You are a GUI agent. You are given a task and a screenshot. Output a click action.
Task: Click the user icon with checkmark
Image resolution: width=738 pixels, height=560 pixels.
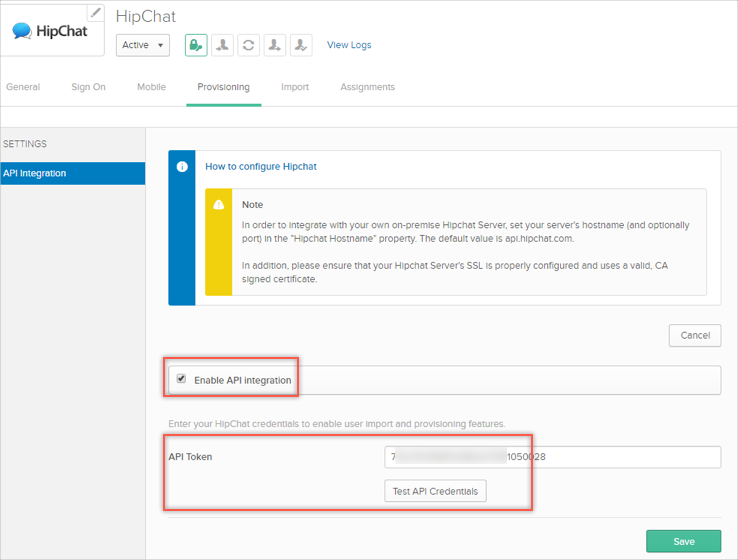point(300,45)
